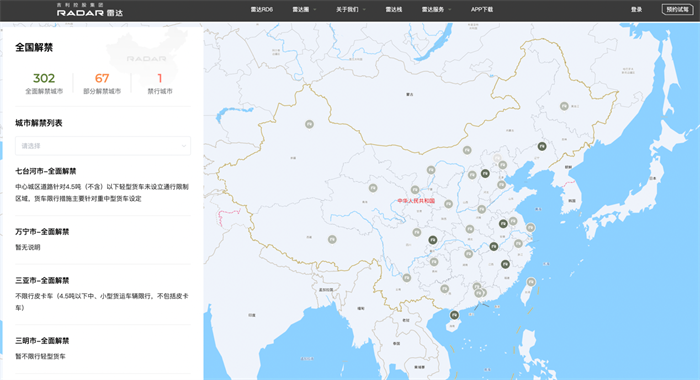Click the dark Anhui map marker
The image size is (700, 380).
[x=503, y=224]
